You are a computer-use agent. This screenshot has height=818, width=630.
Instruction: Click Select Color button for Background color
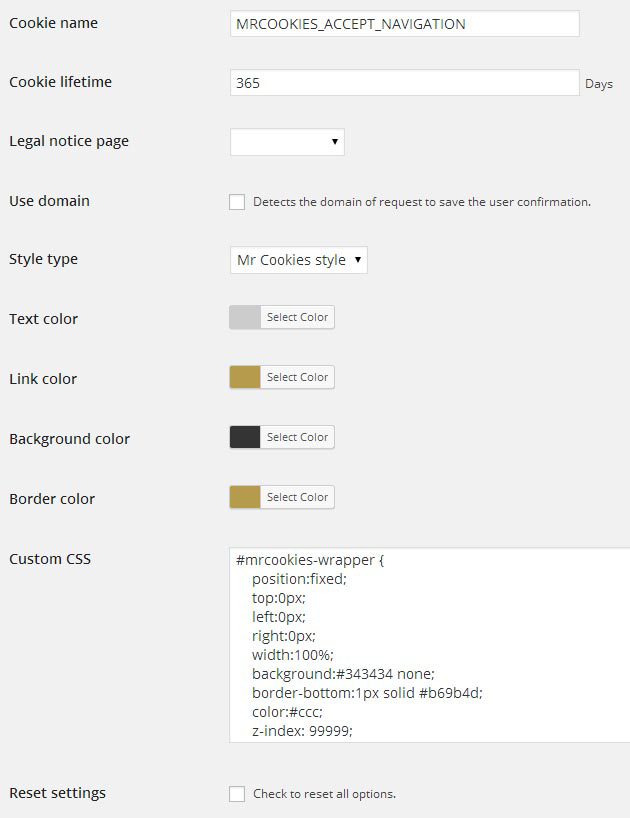(297, 437)
